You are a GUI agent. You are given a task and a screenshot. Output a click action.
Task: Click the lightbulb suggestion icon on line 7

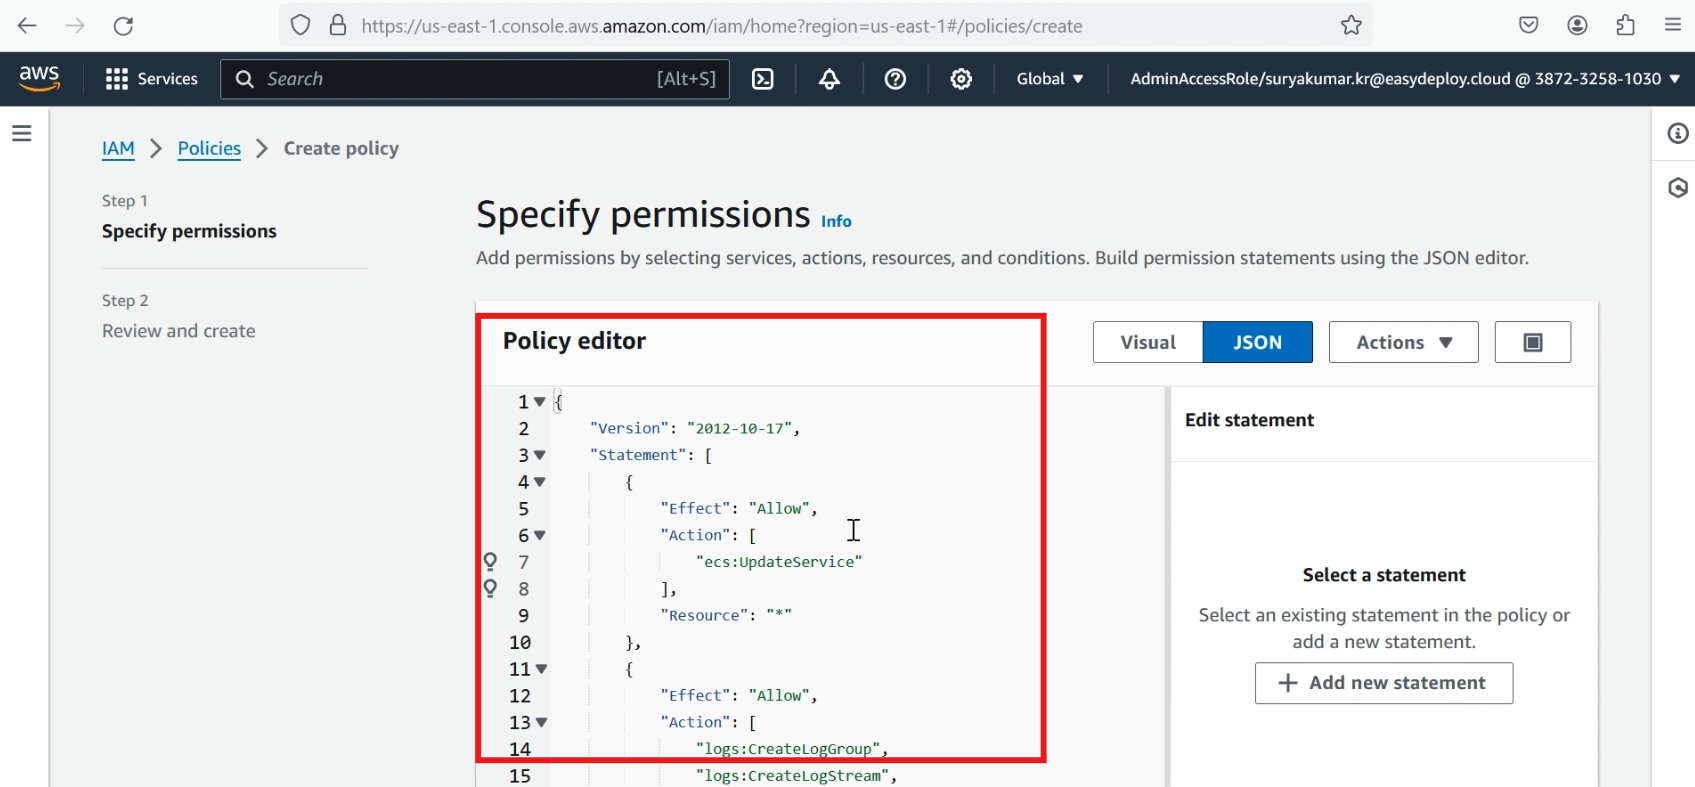tap(491, 561)
